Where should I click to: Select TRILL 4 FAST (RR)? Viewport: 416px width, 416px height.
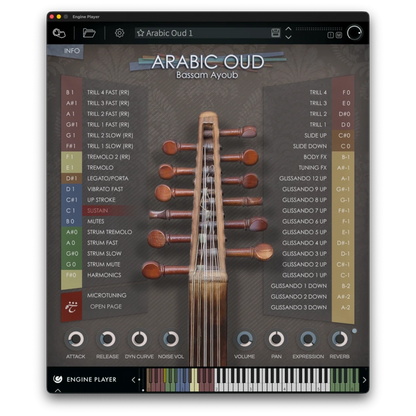tap(108, 92)
